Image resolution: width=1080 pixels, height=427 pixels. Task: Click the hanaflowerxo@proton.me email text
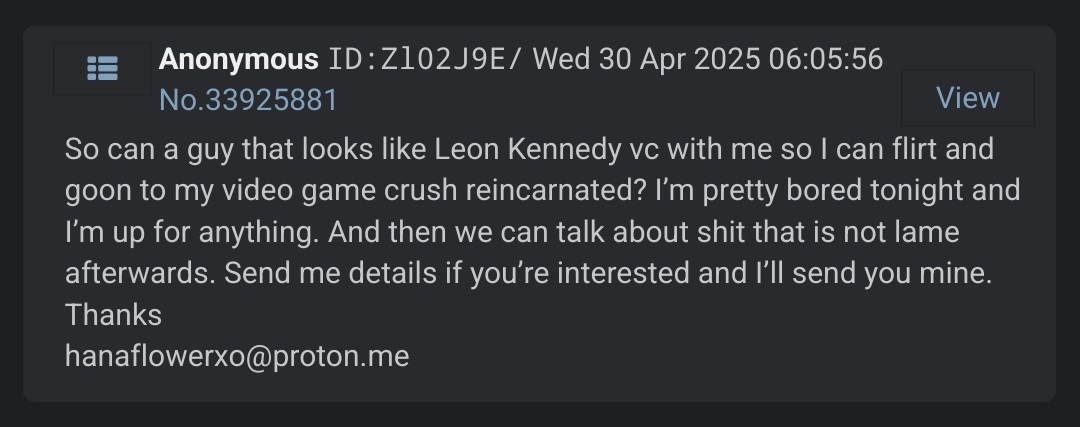[237, 356]
